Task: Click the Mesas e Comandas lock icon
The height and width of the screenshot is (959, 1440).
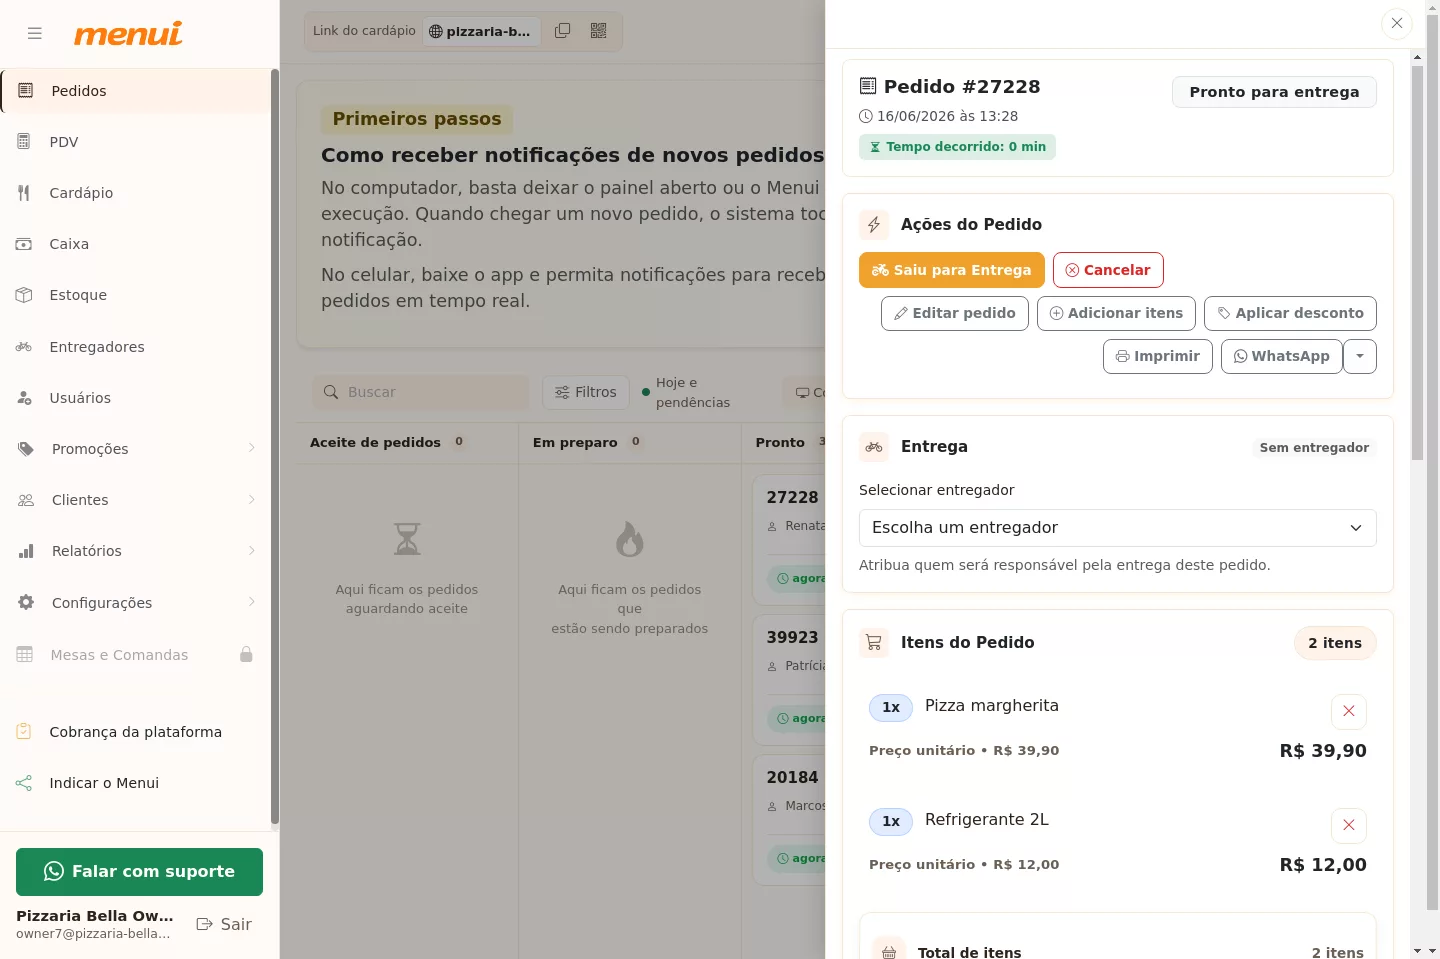Action: 246,654
